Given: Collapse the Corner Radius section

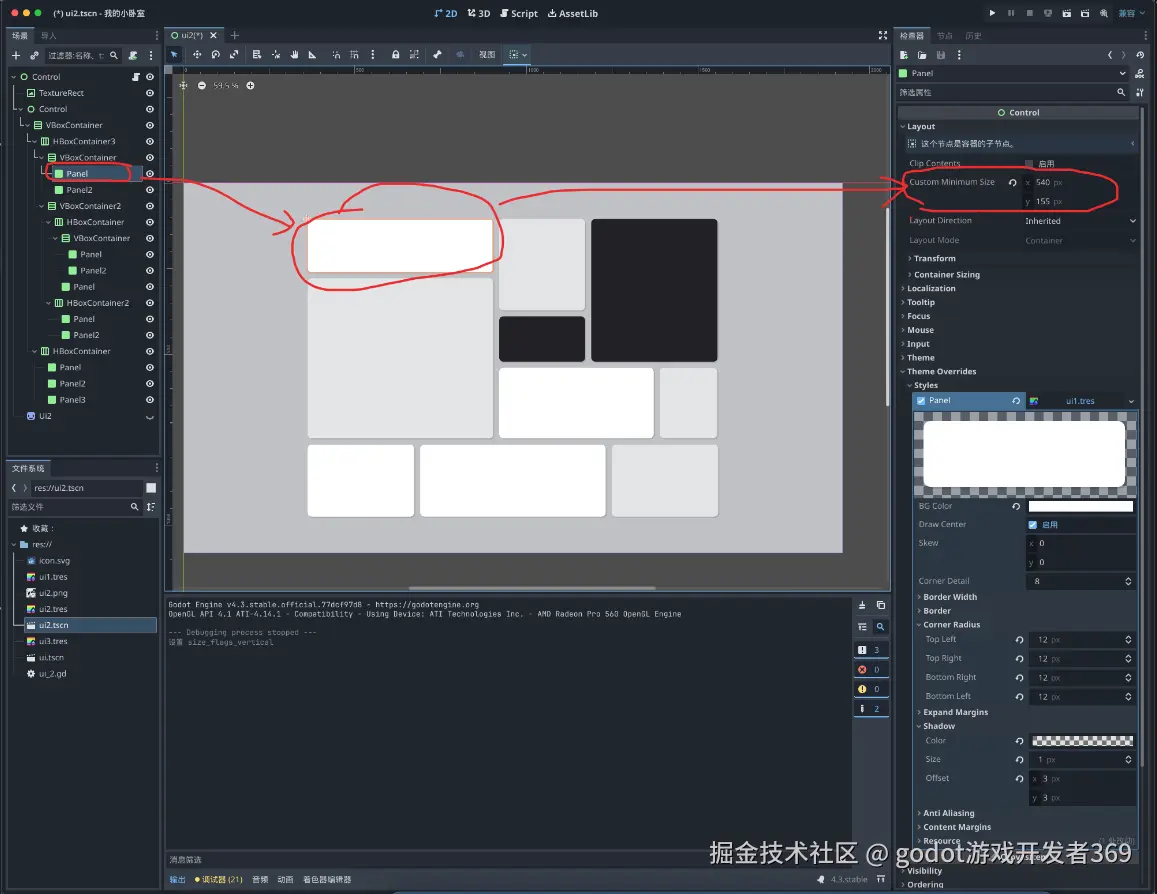Looking at the screenshot, I should tap(950, 625).
